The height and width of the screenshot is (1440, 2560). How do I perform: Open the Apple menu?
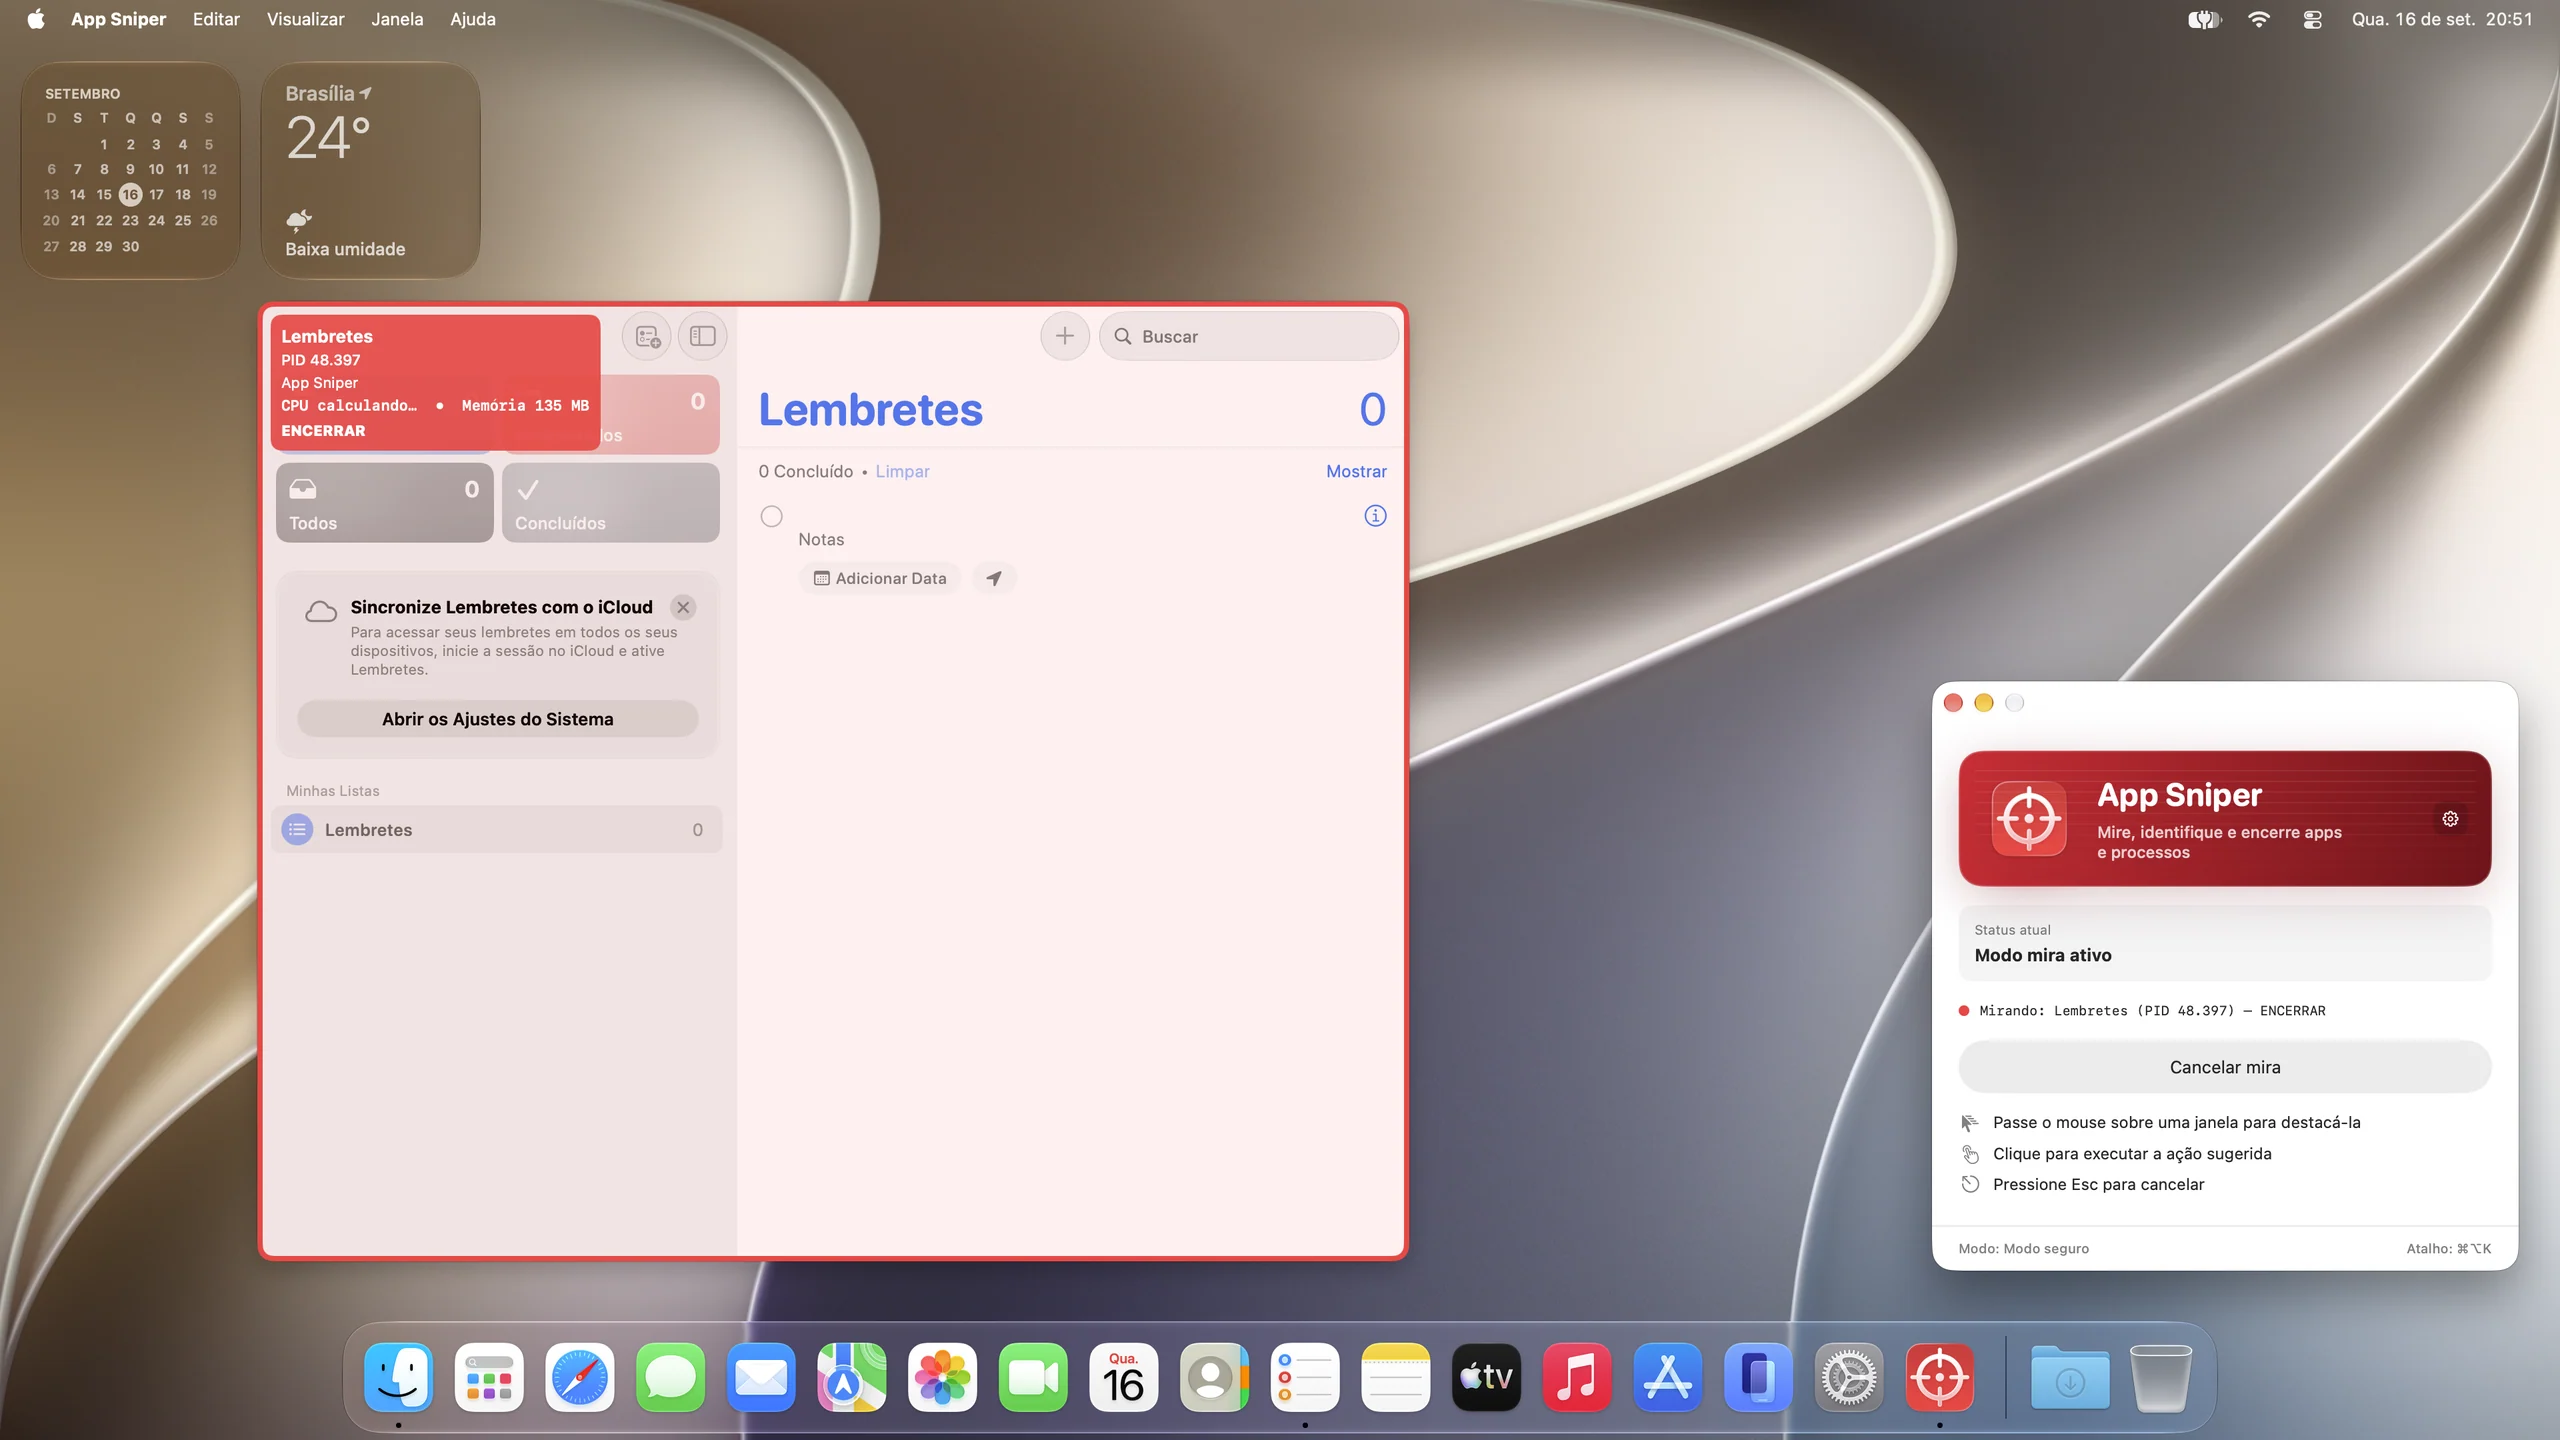[x=36, y=19]
